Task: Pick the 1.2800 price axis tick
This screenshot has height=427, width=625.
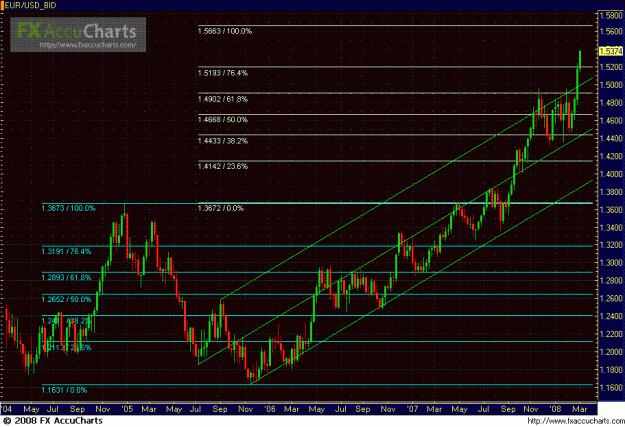Action: [x=611, y=281]
